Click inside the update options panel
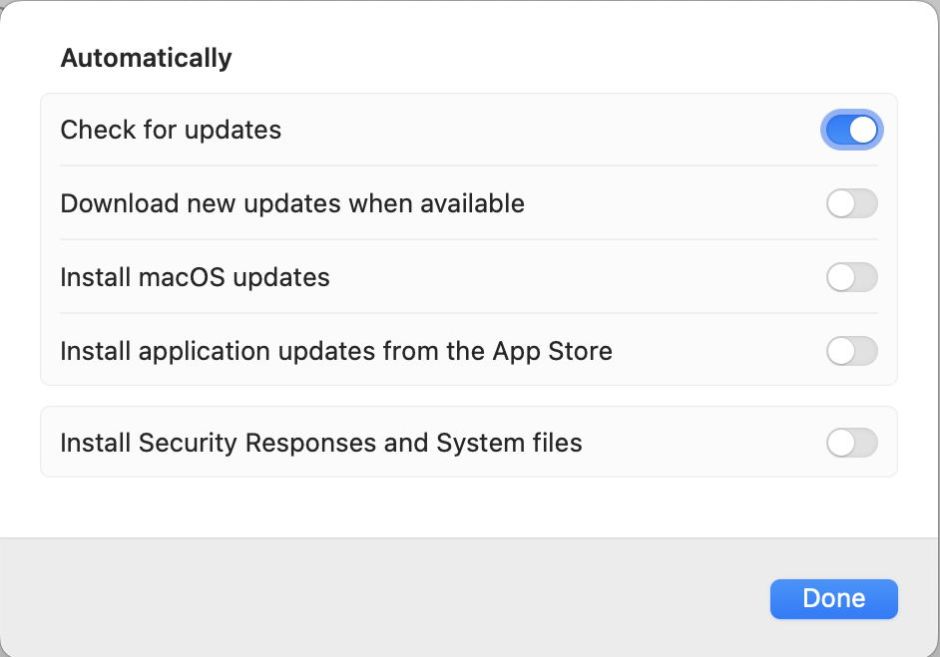 pos(470,240)
